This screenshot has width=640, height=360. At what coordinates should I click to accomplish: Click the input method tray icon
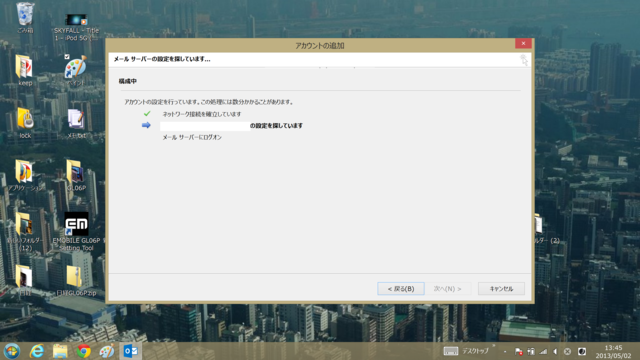(x=582, y=351)
